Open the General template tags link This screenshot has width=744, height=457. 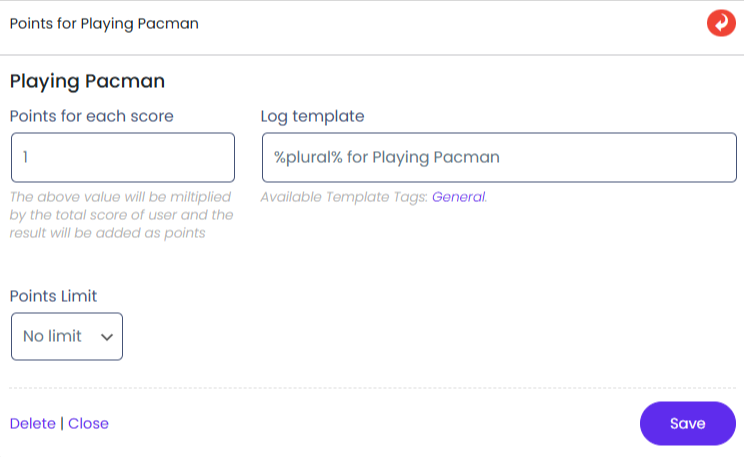458,197
